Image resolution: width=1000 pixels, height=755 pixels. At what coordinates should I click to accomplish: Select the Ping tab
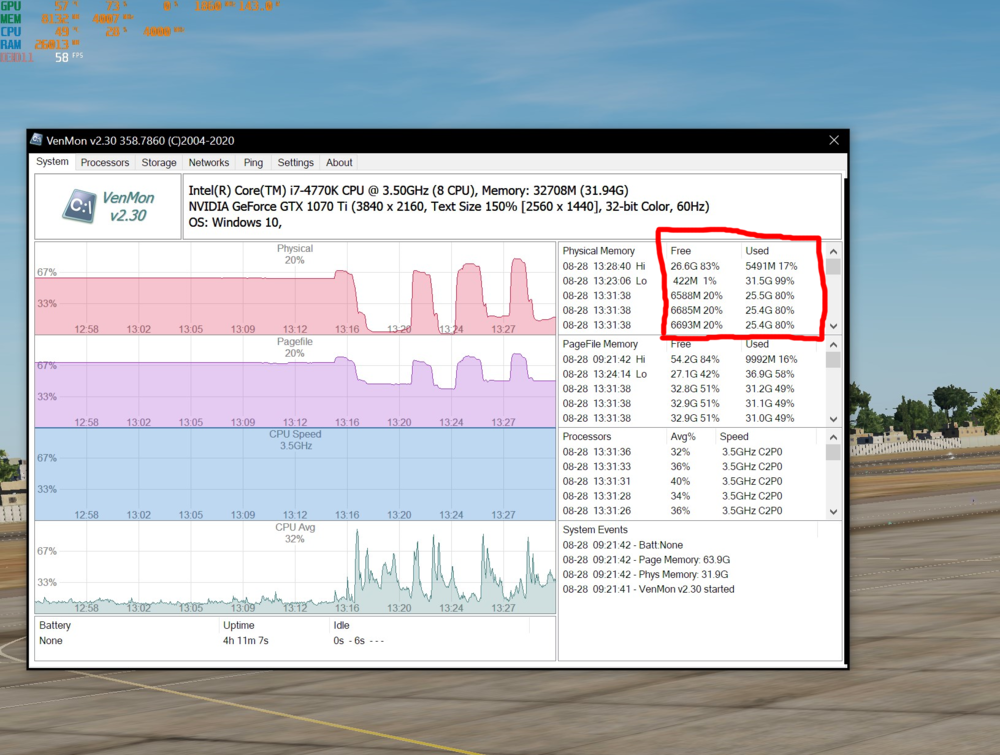(x=253, y=163)
